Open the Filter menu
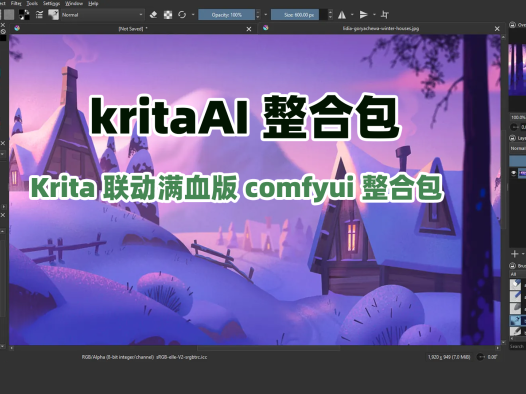 point(16,3)
